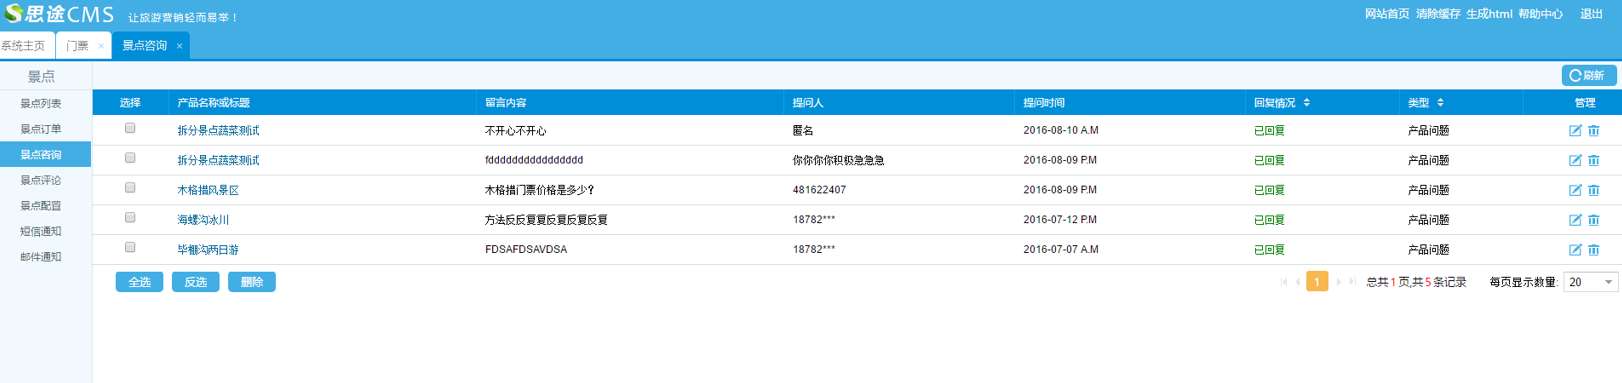Open 景点订单 in the sidebar

tap(41, 129)
